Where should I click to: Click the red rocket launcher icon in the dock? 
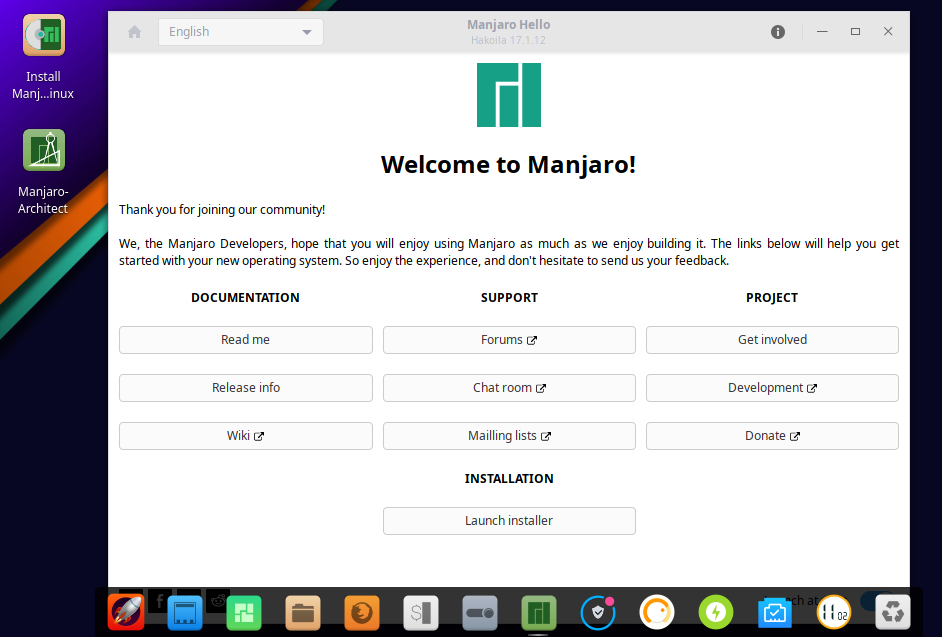pos(125,612)
